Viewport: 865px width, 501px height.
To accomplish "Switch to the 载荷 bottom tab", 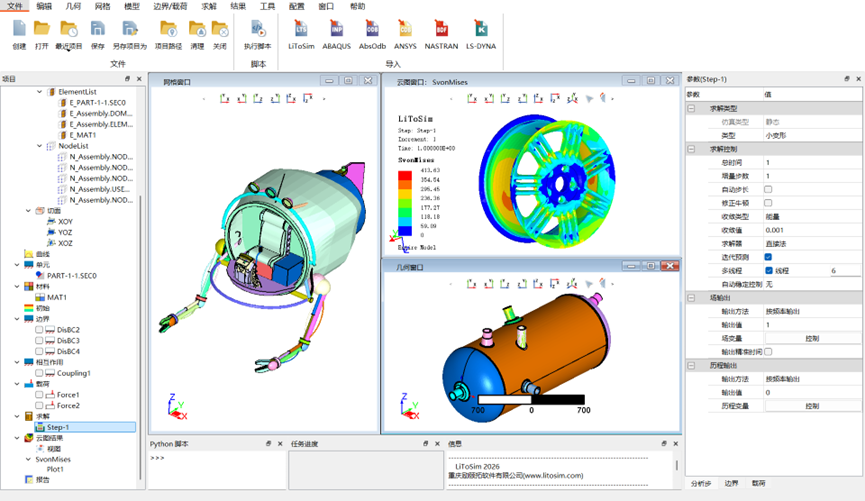I will tap(759, 483).
